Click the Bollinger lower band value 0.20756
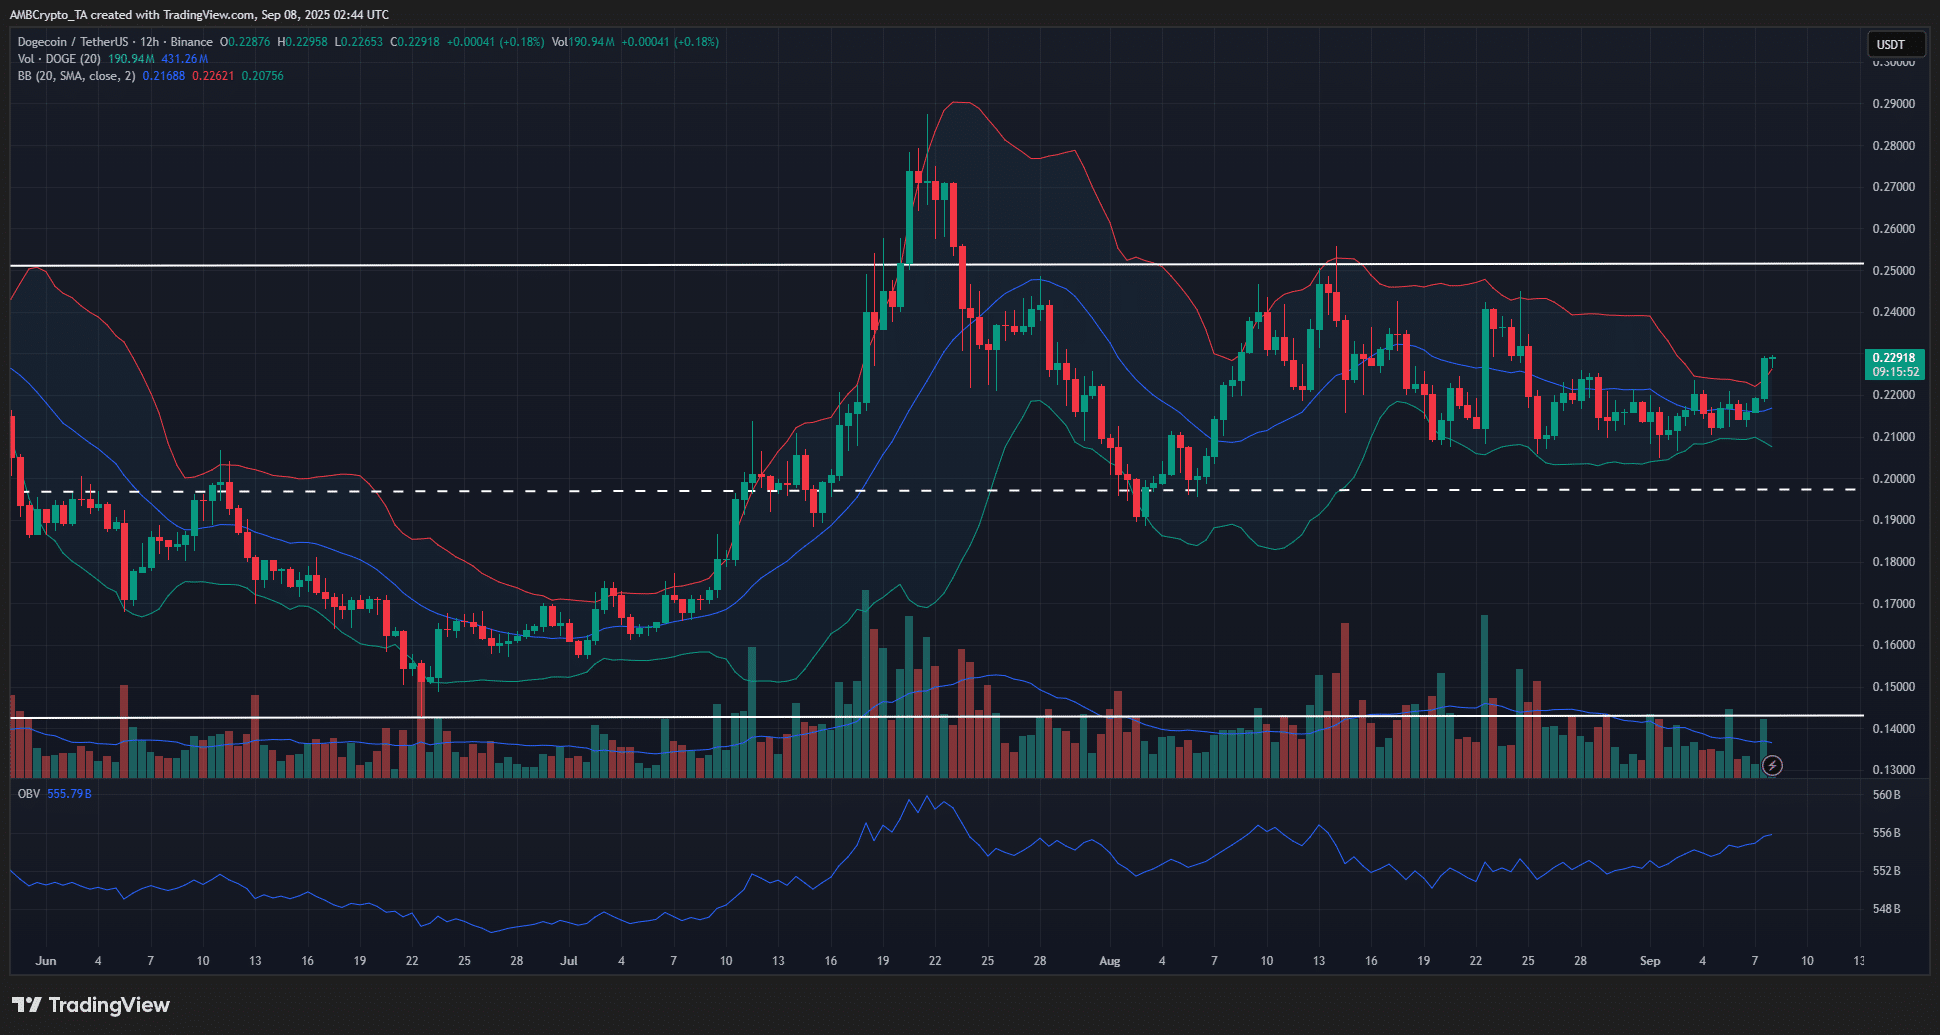The width and height of the screenshot is (1940, 1035). click(262, 76)
